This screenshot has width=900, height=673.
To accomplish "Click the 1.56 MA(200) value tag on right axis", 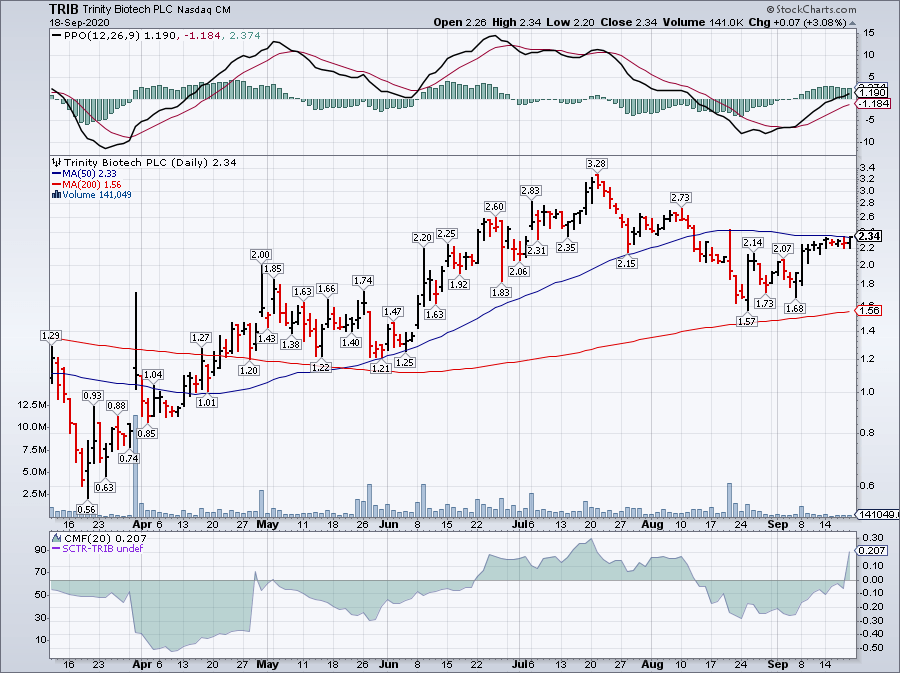I will point(870,310).
